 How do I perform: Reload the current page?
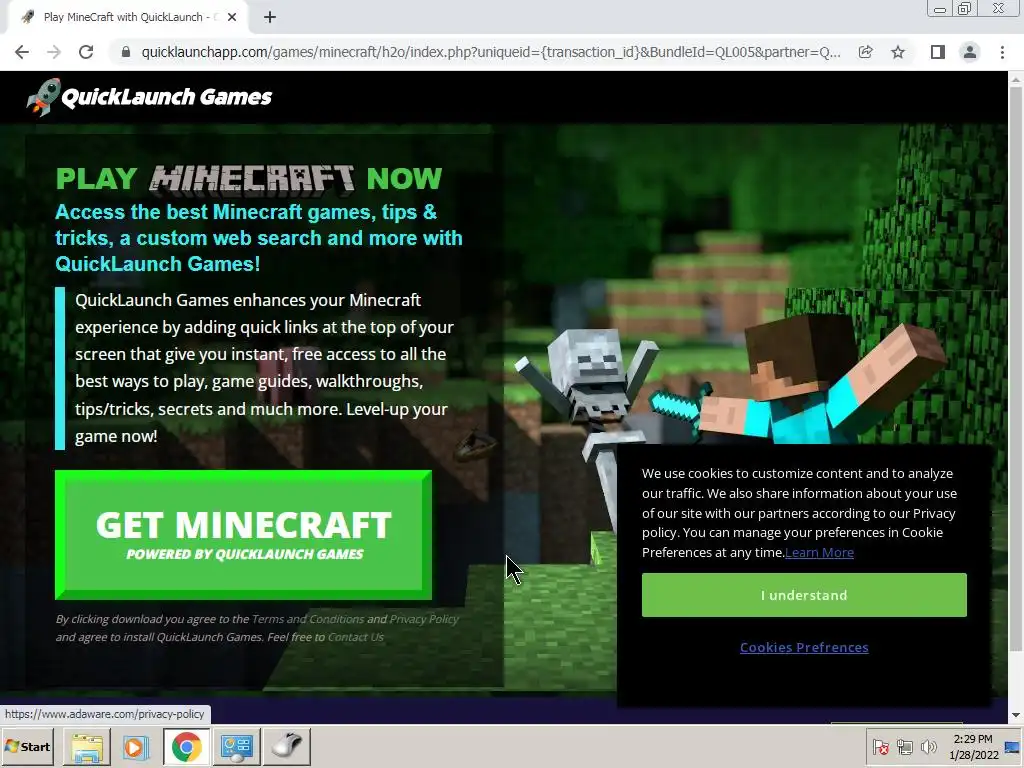86,52
